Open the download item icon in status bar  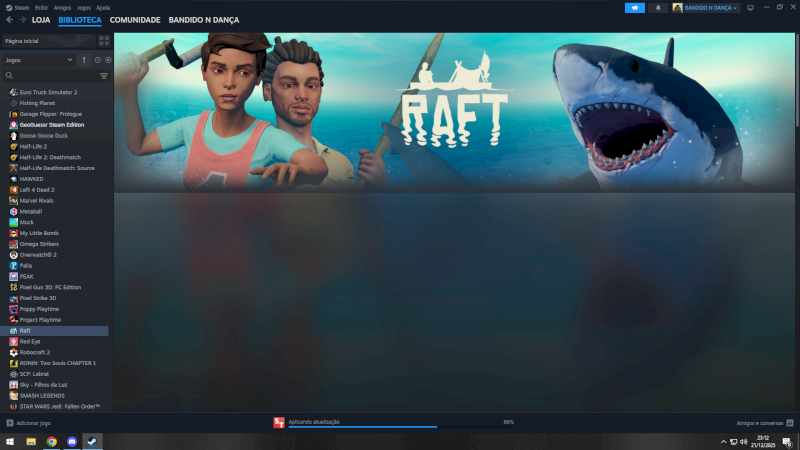point(279,422)
